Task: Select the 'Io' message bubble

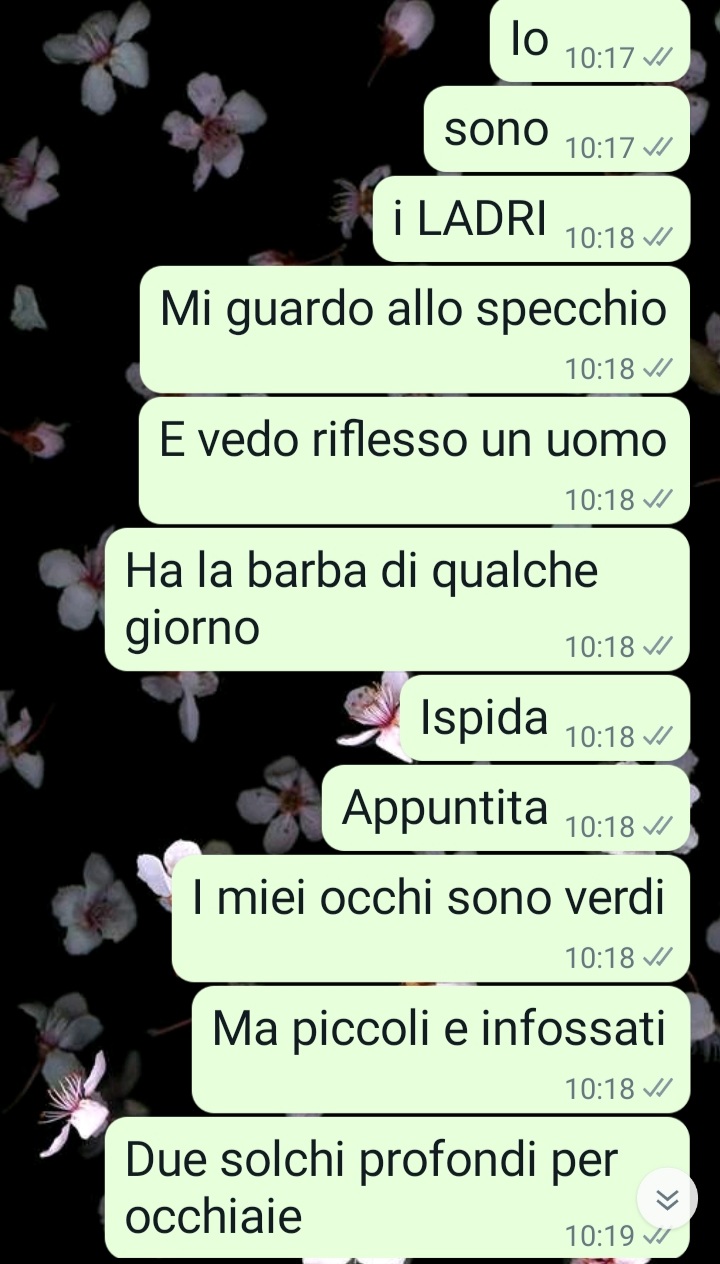Action: point(590,40)
